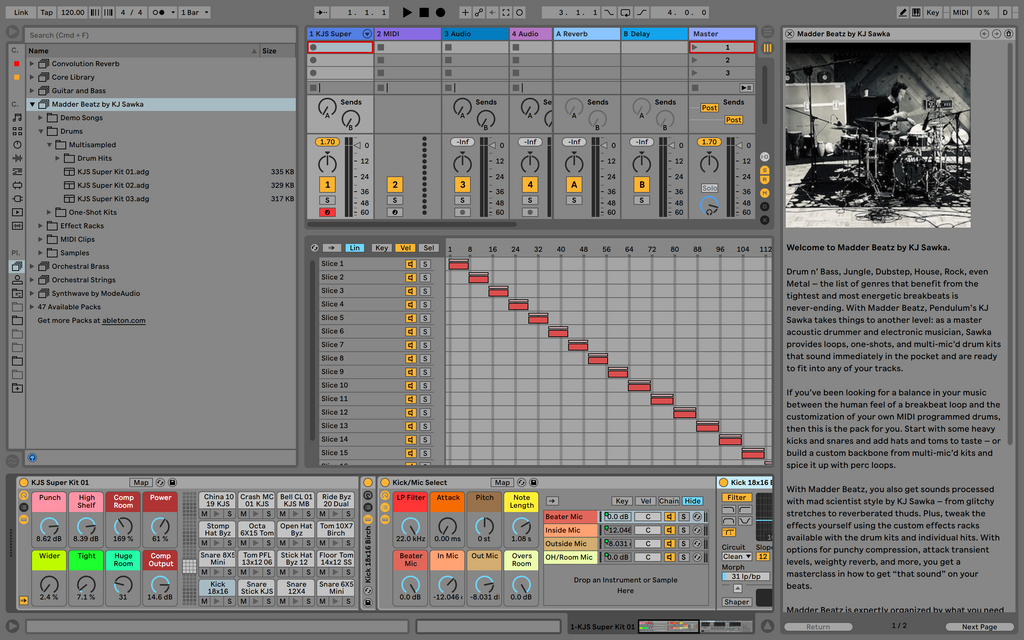
Task: Toggle the In/Out section visibility button
Action: (x=765, y=157)
